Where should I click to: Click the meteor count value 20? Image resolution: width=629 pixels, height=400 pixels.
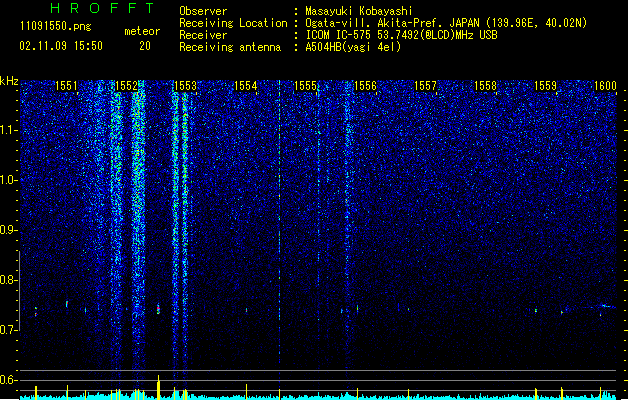[x=145, y=46]
